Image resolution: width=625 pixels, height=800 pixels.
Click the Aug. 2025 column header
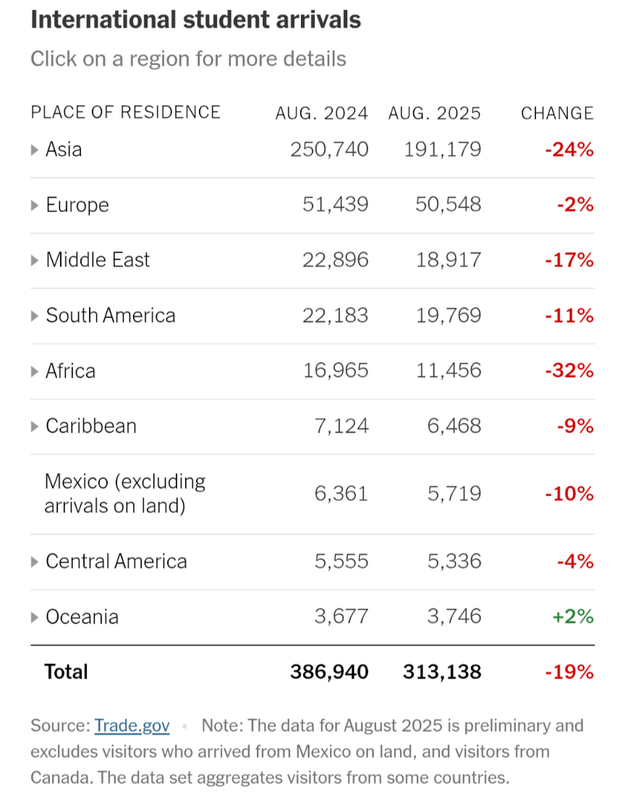point(434,113)
